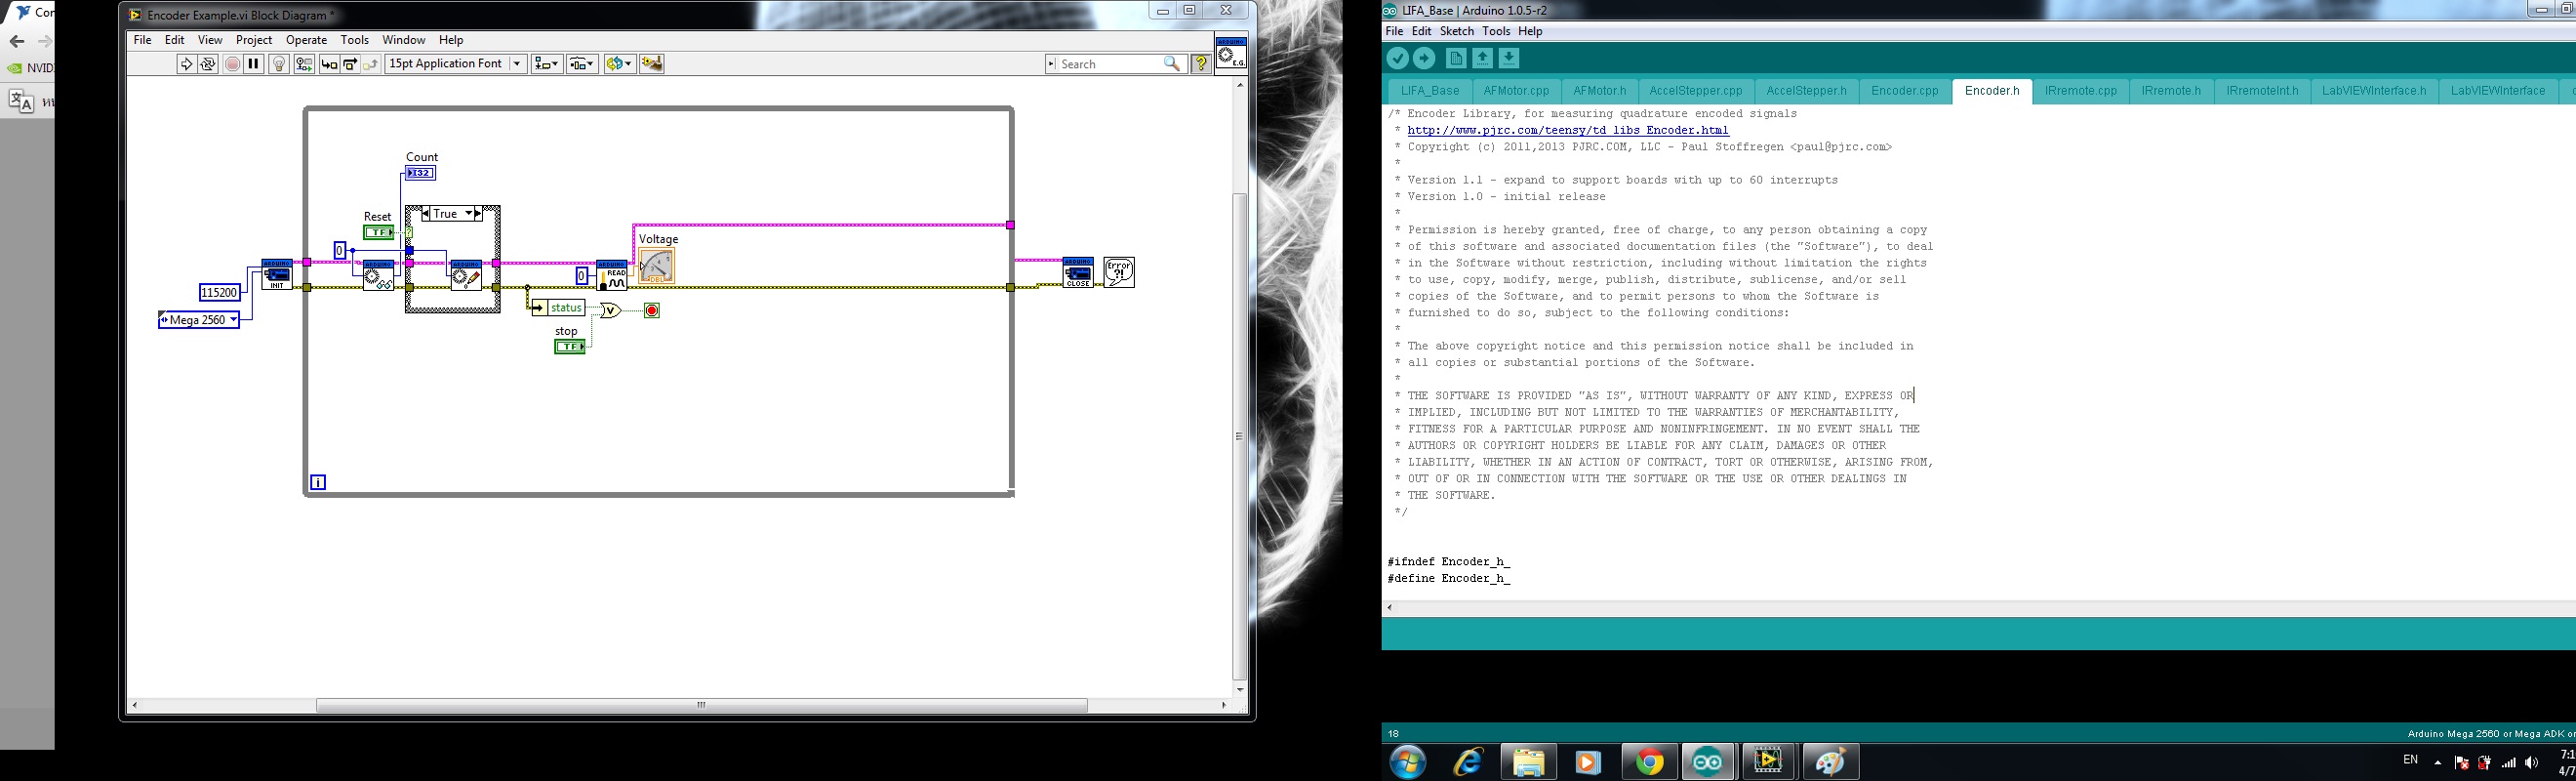Click the Or logic gate node

610,311
